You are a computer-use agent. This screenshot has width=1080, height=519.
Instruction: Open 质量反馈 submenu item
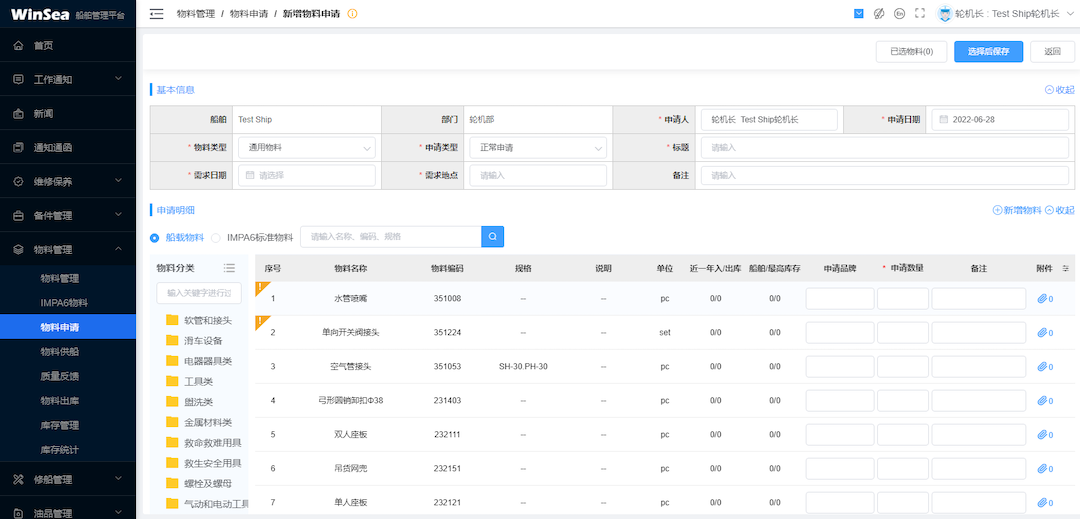[68, 376]
